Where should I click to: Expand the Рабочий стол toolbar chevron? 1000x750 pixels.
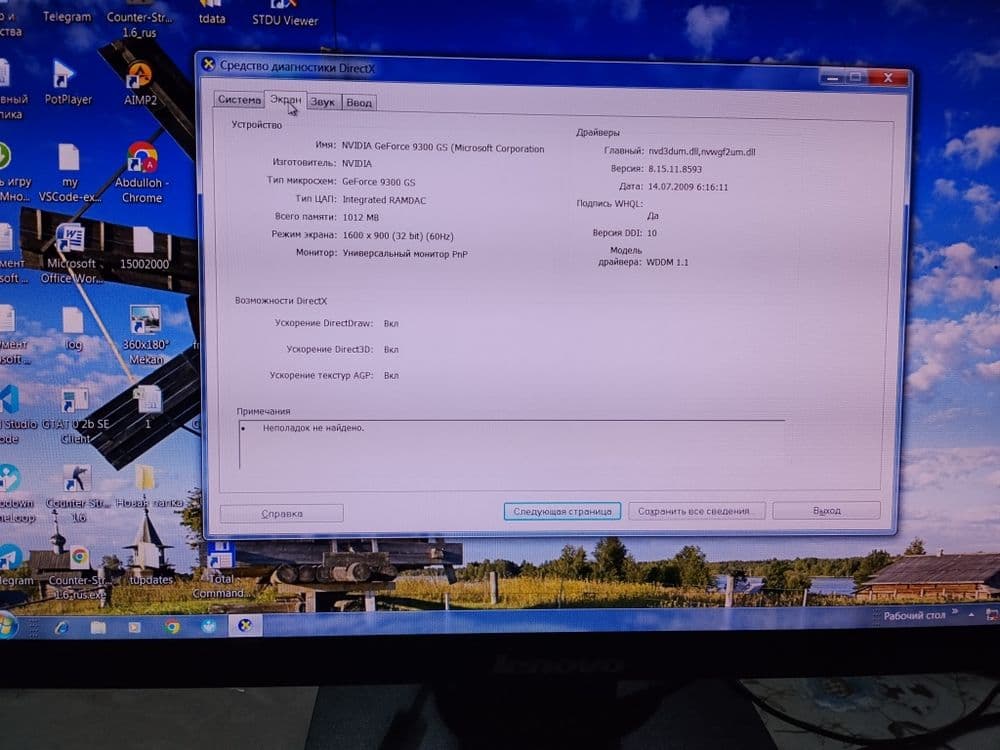955,612
